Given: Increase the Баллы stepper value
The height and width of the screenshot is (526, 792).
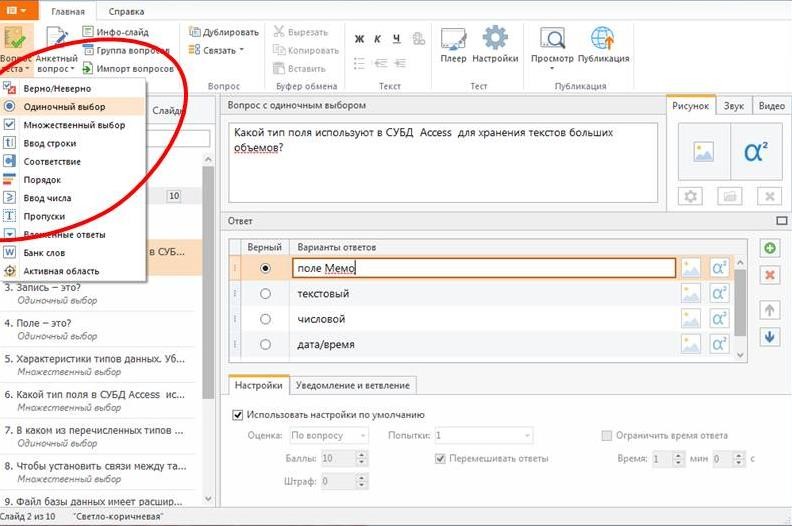Looking at the screenshot, I should (x=361, y=455).
